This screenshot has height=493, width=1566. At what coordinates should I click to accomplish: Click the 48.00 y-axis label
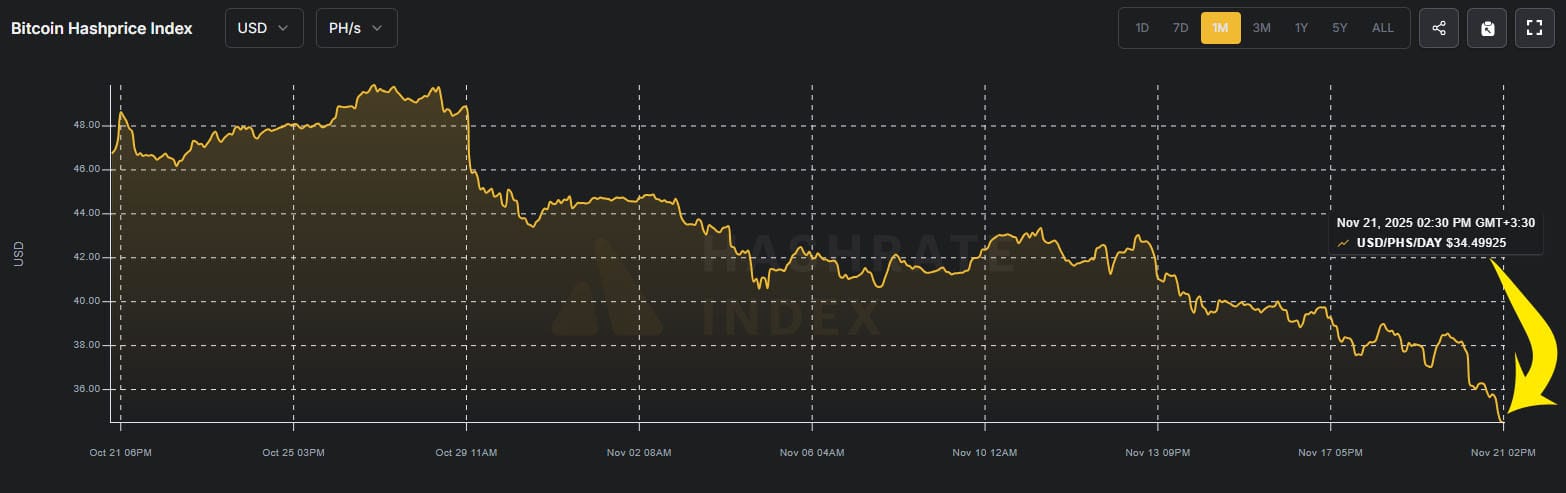87,126
